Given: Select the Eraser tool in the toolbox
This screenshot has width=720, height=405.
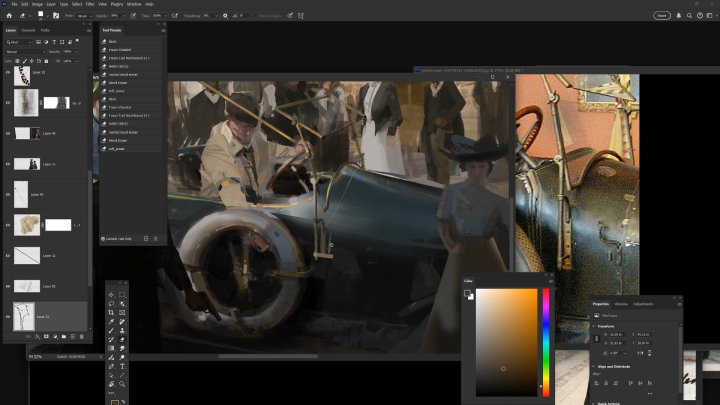Looking at the screenshot, I should [122, 339].
